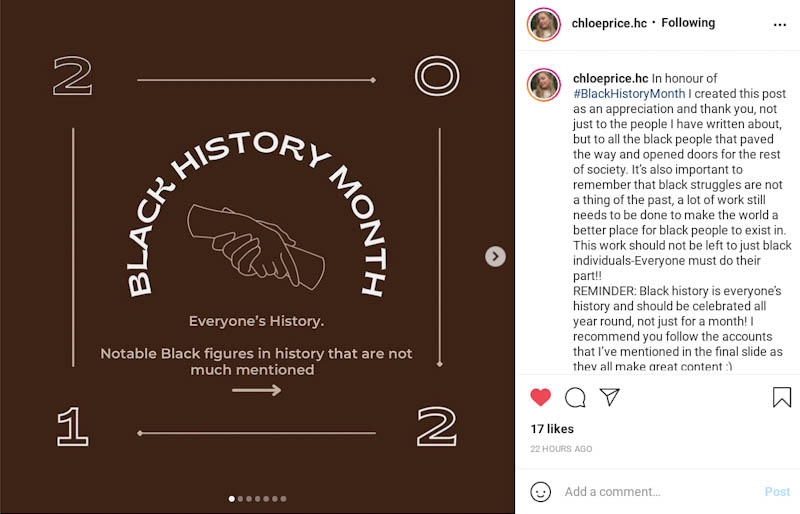The height and width of the screenshot is (514, 800).
Task: Go to next slide with arrow
Action: (x=495, y=257)
